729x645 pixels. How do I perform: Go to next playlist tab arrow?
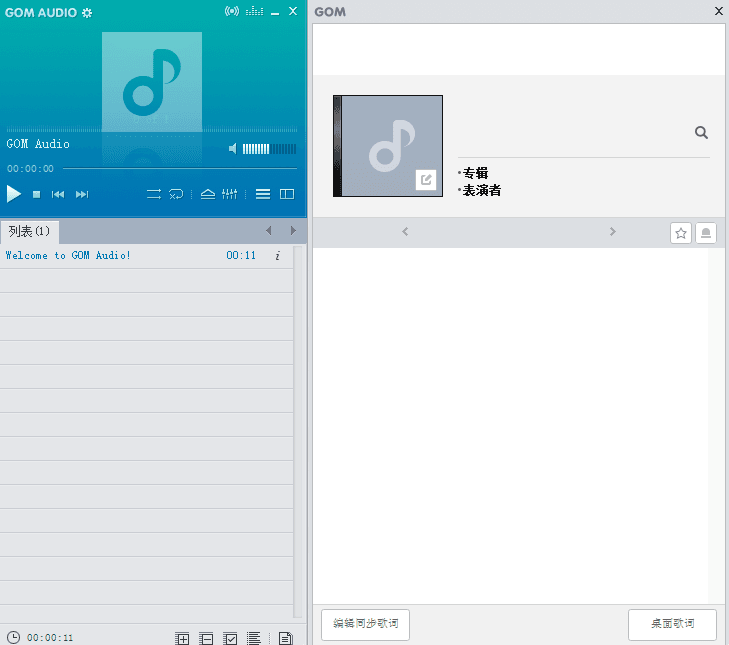click(293, 231)
